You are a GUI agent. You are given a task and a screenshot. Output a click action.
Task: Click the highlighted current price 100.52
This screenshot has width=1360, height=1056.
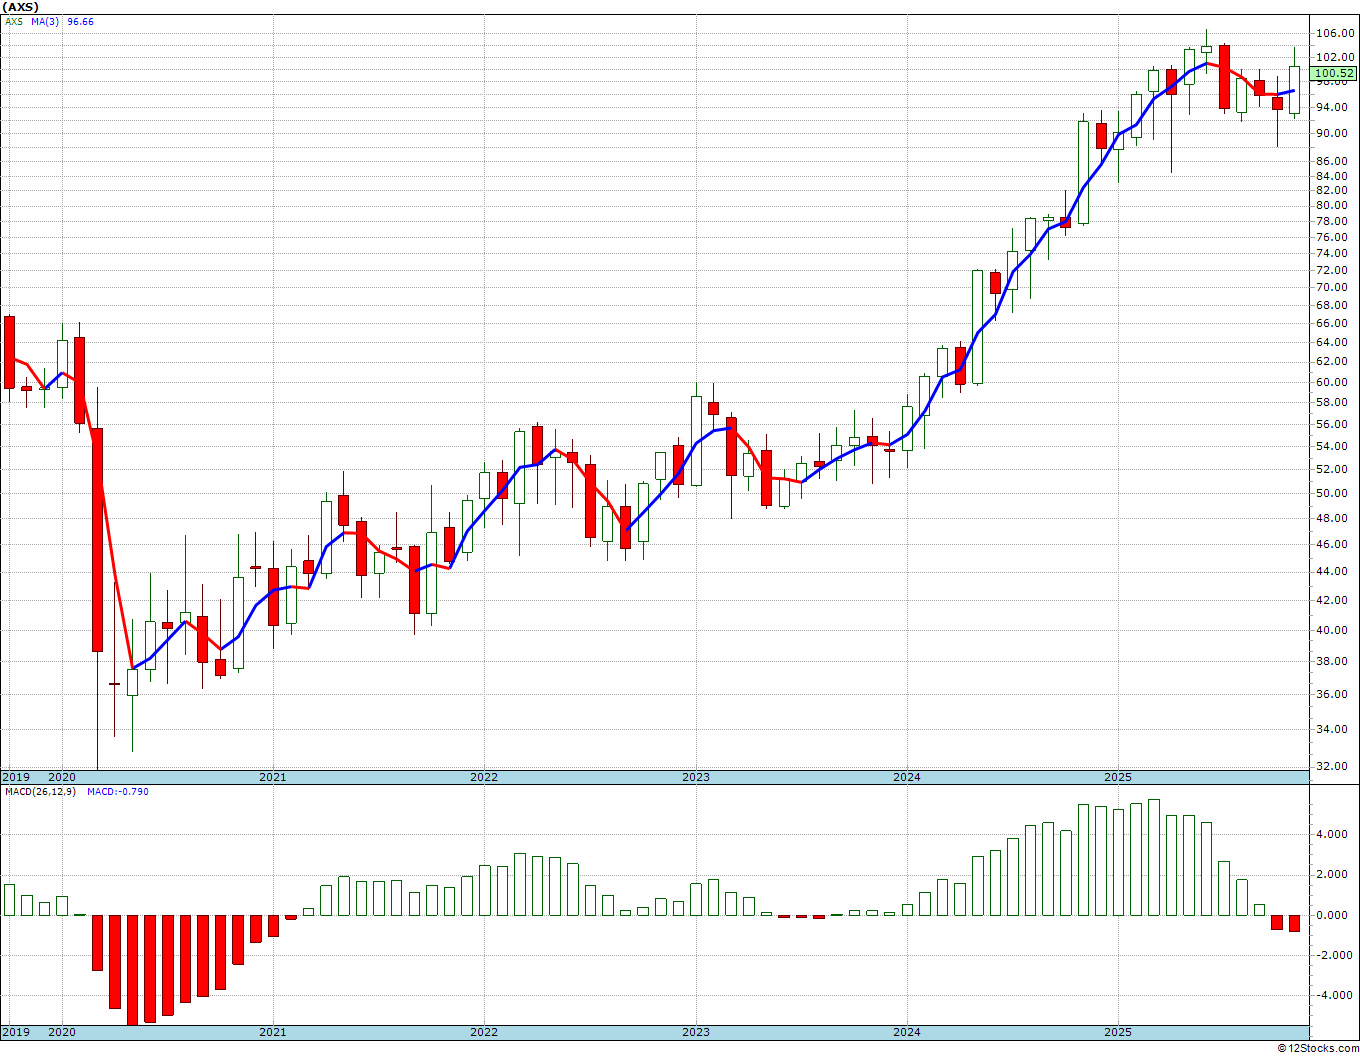1334,73
